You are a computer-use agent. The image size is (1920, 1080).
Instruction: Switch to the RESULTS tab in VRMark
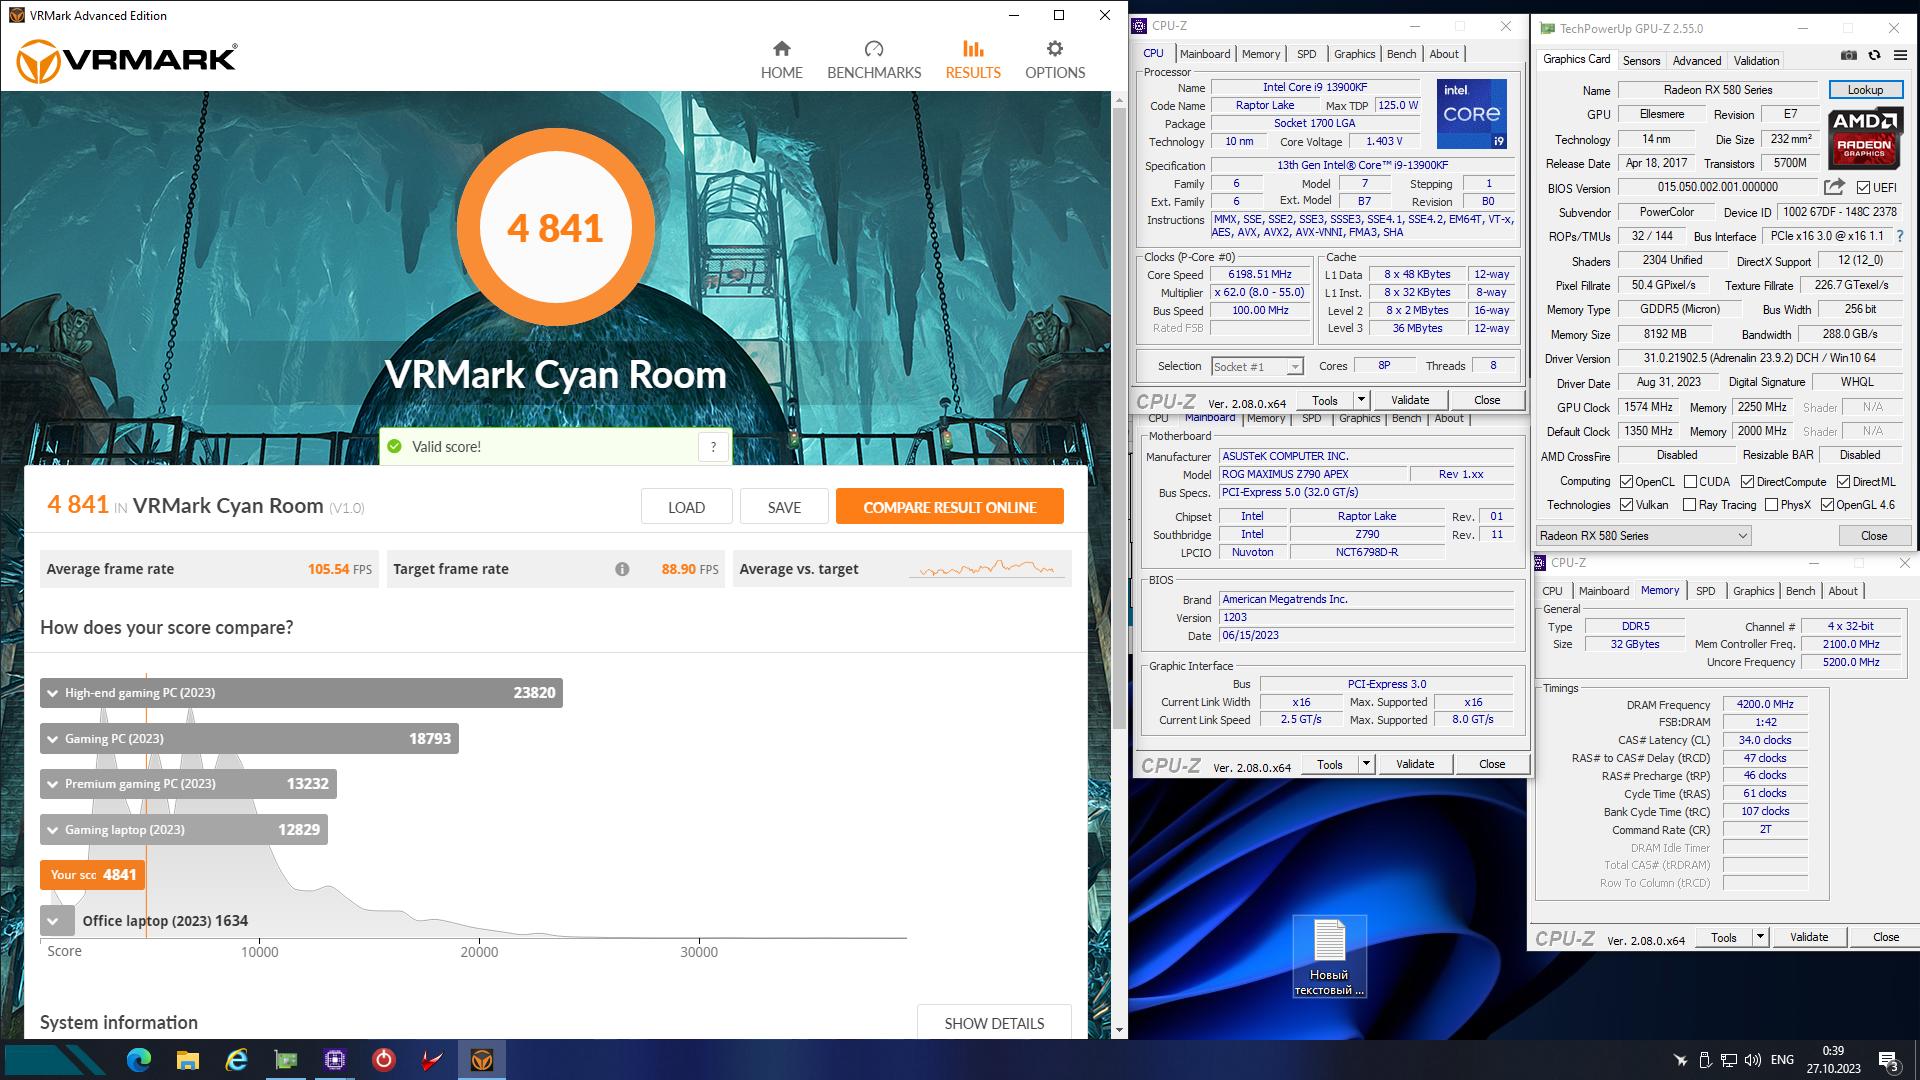[973, 60]
